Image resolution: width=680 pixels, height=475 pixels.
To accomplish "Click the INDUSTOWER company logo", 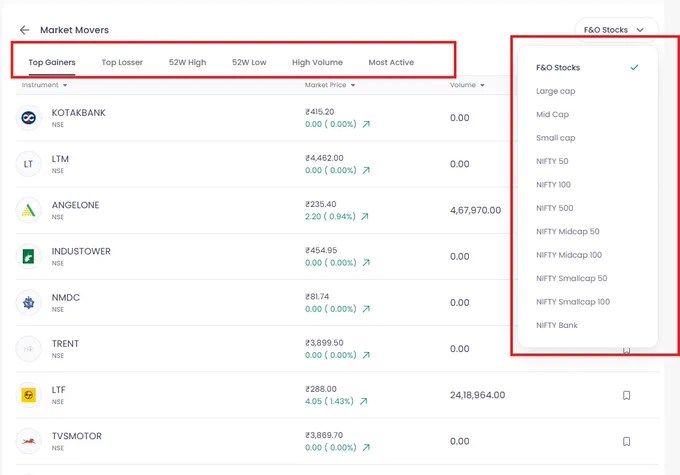I will click(29, 256).
